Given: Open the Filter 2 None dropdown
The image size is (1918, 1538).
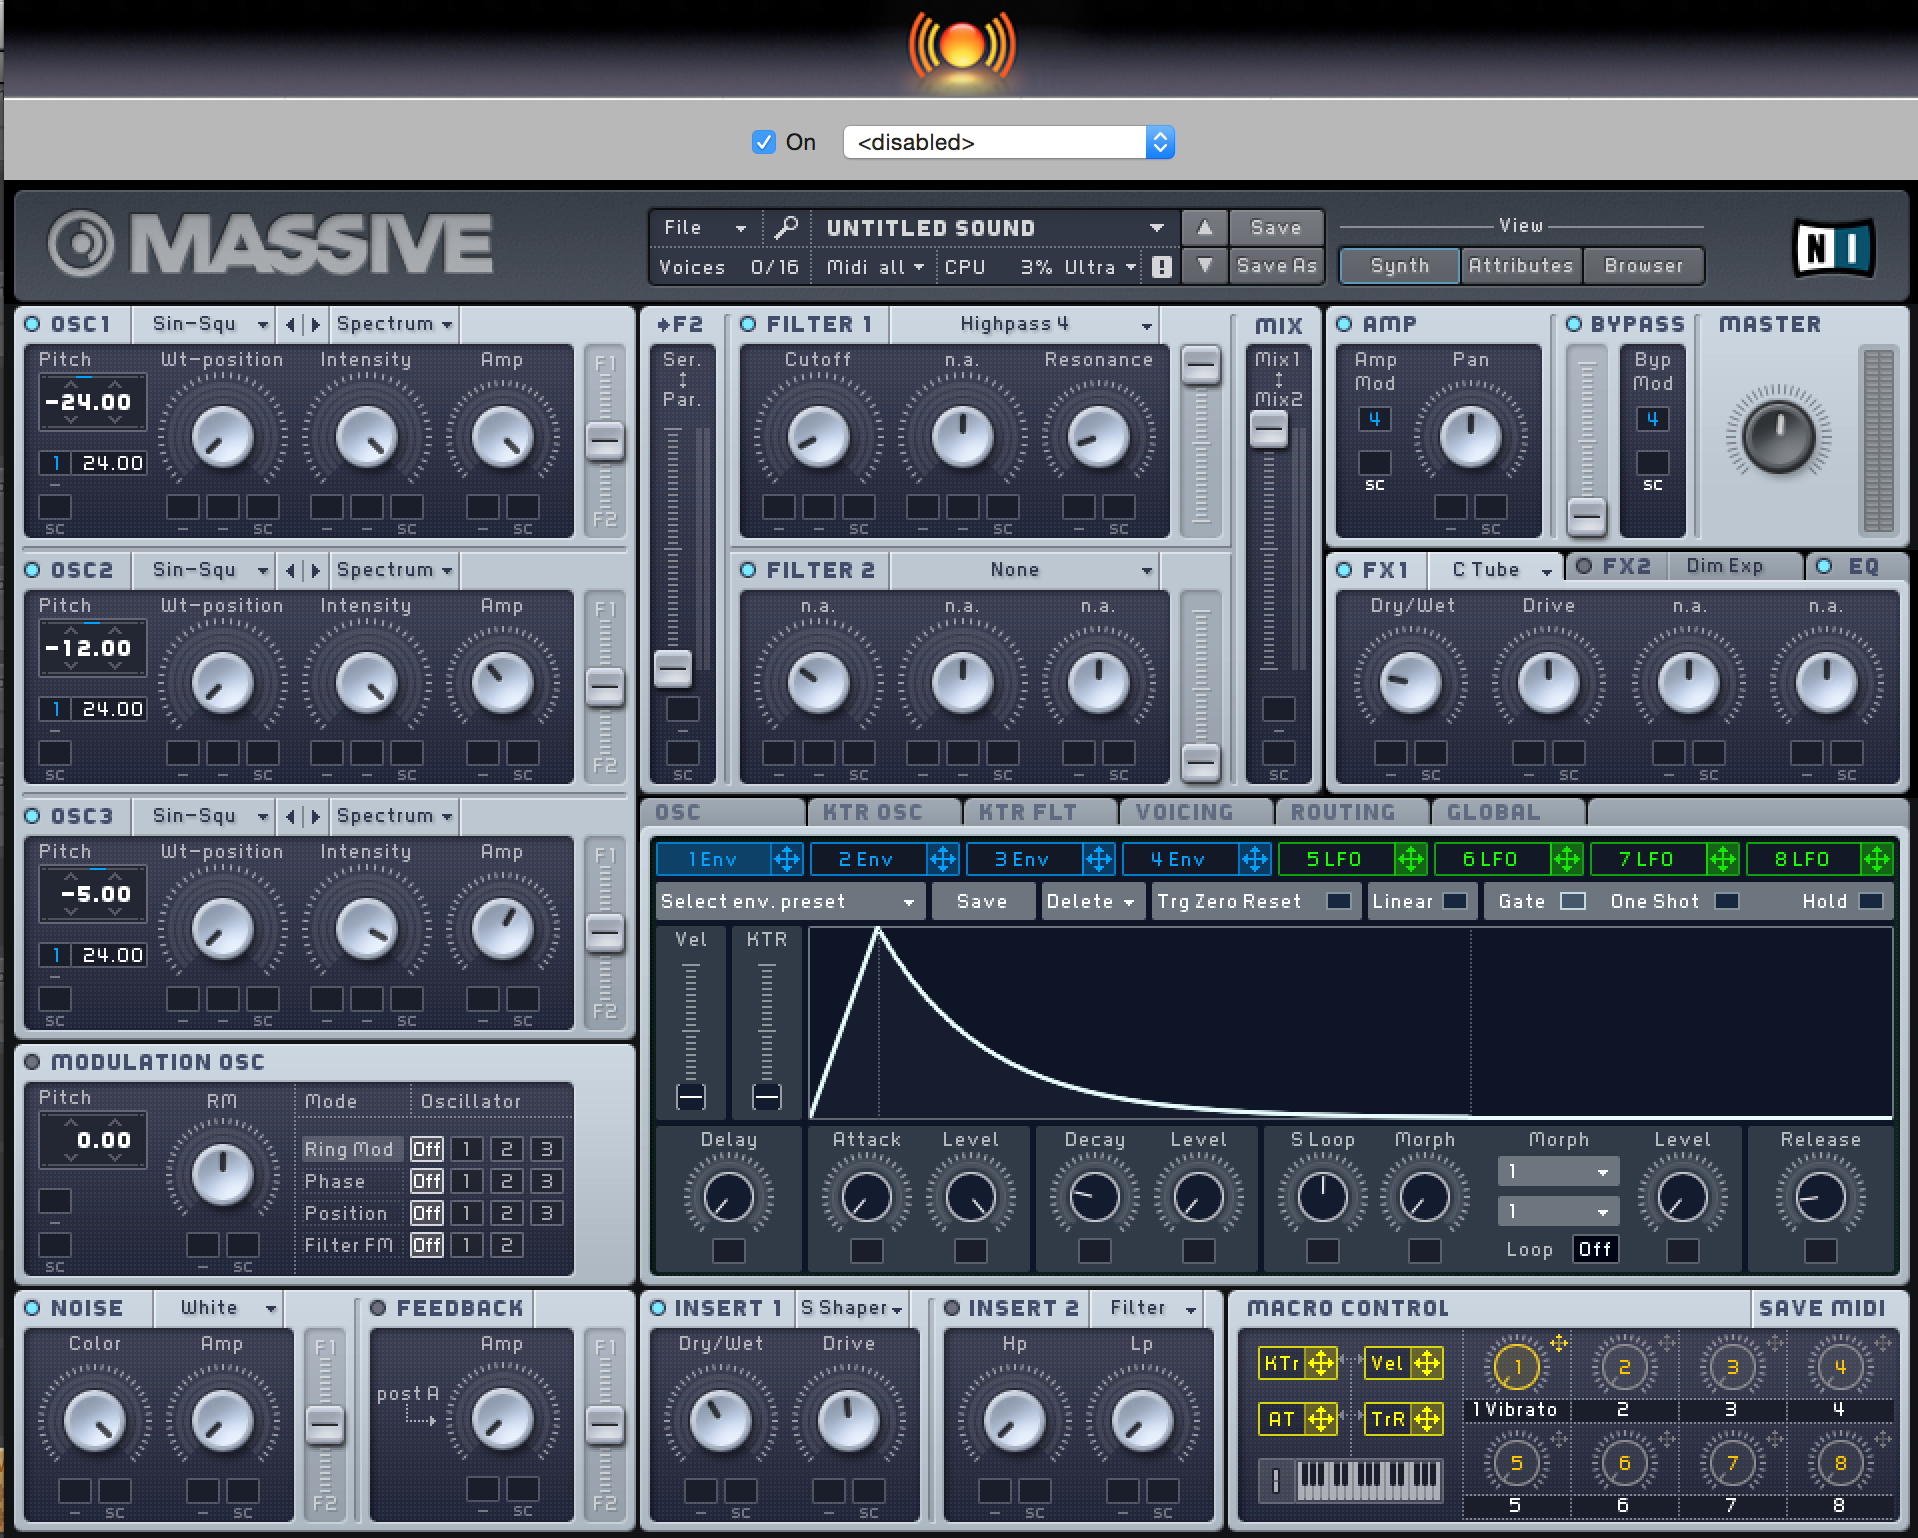Looking at the screenshot, I should (1025, 570).
